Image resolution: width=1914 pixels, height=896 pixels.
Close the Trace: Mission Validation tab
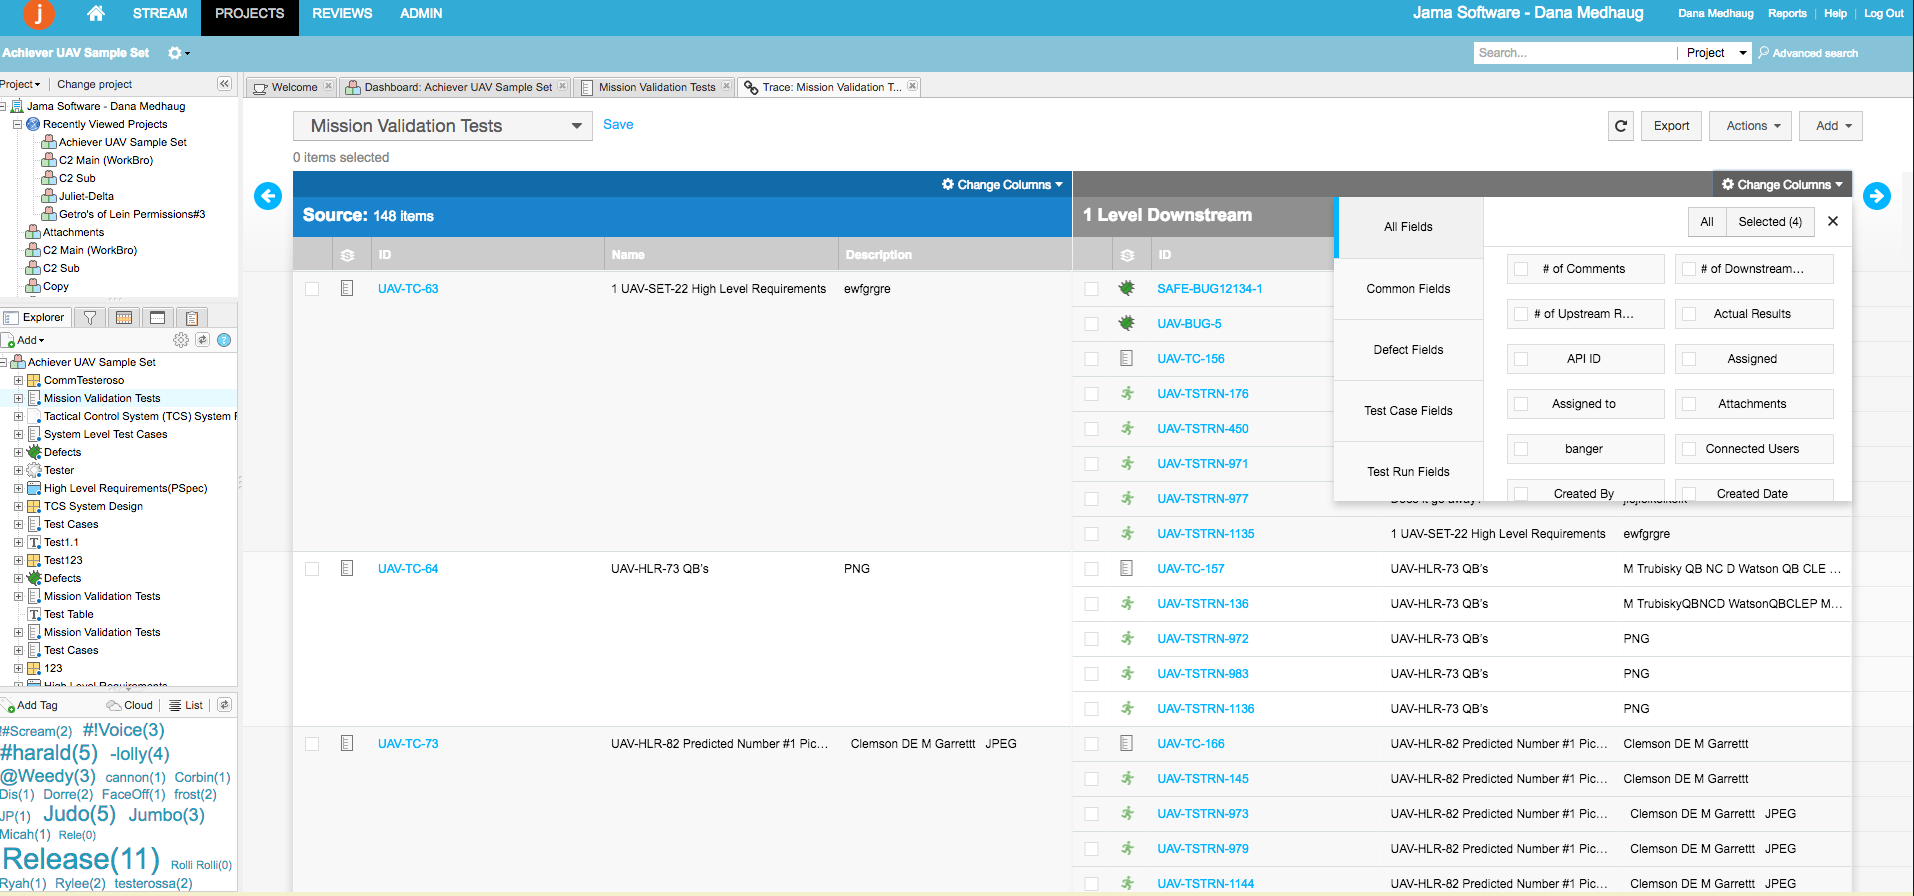[x=912, y=86]
